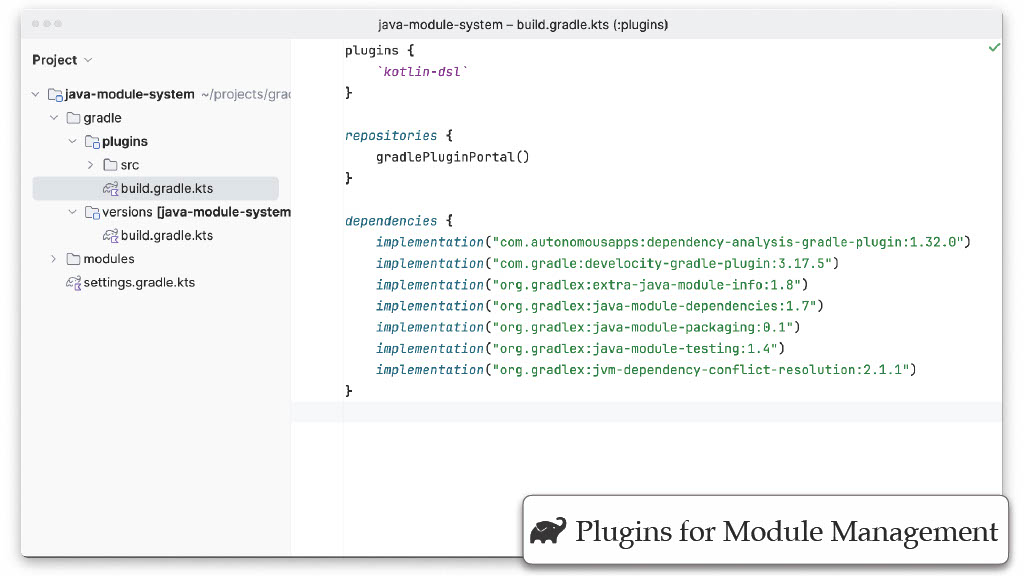Collapse the versions module chevron
Viewport: 1024px width, 576px height.
tap(72, 212)
